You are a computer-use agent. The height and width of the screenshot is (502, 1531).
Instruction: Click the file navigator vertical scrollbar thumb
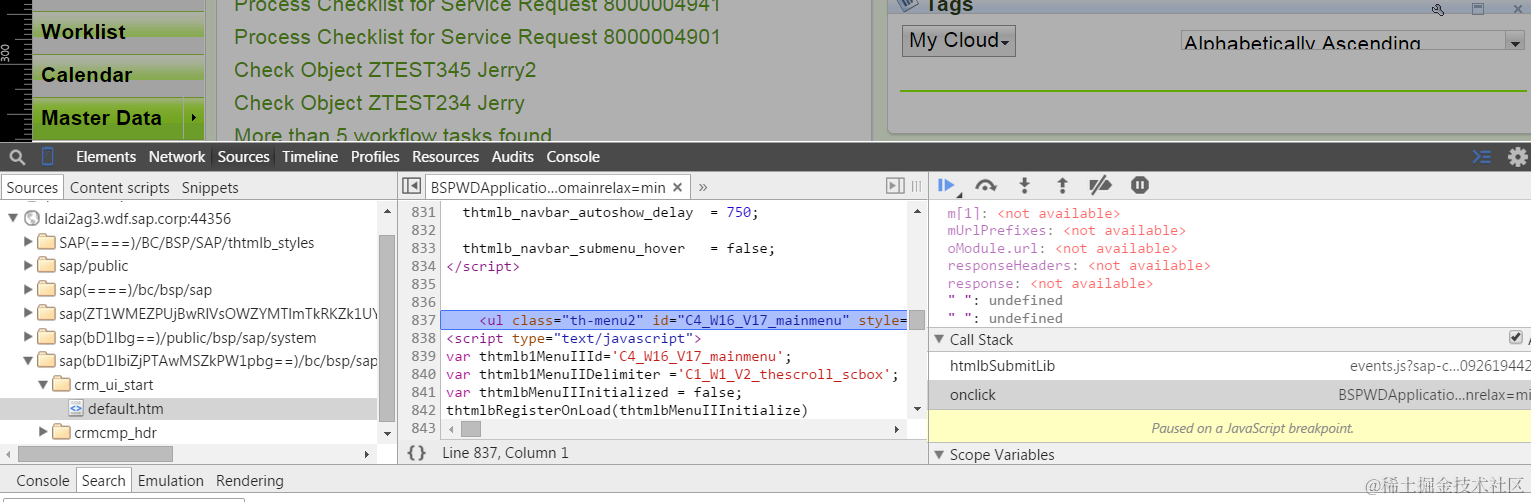[x=387, y=328]
